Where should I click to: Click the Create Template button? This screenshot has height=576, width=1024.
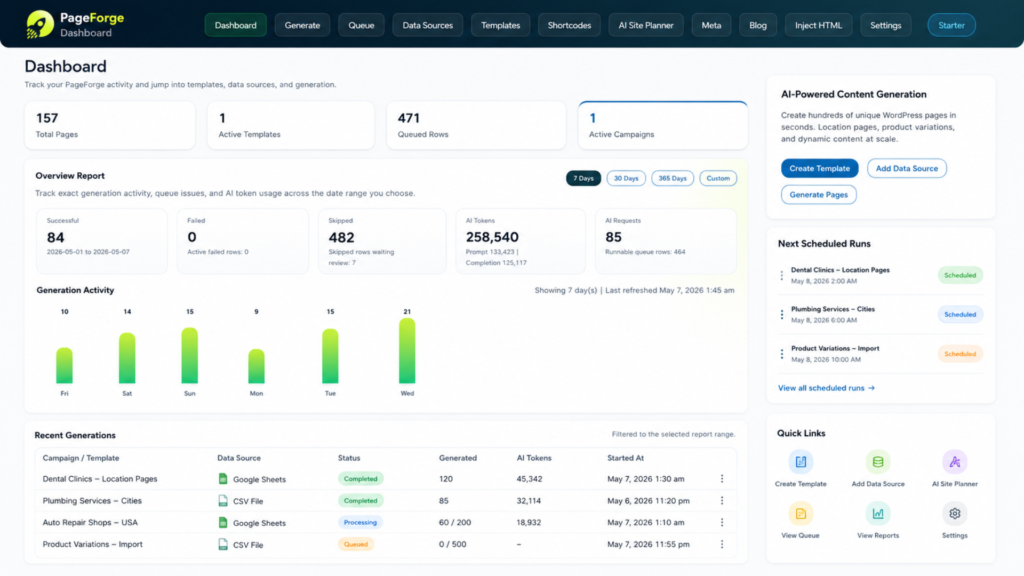point(819,168)
